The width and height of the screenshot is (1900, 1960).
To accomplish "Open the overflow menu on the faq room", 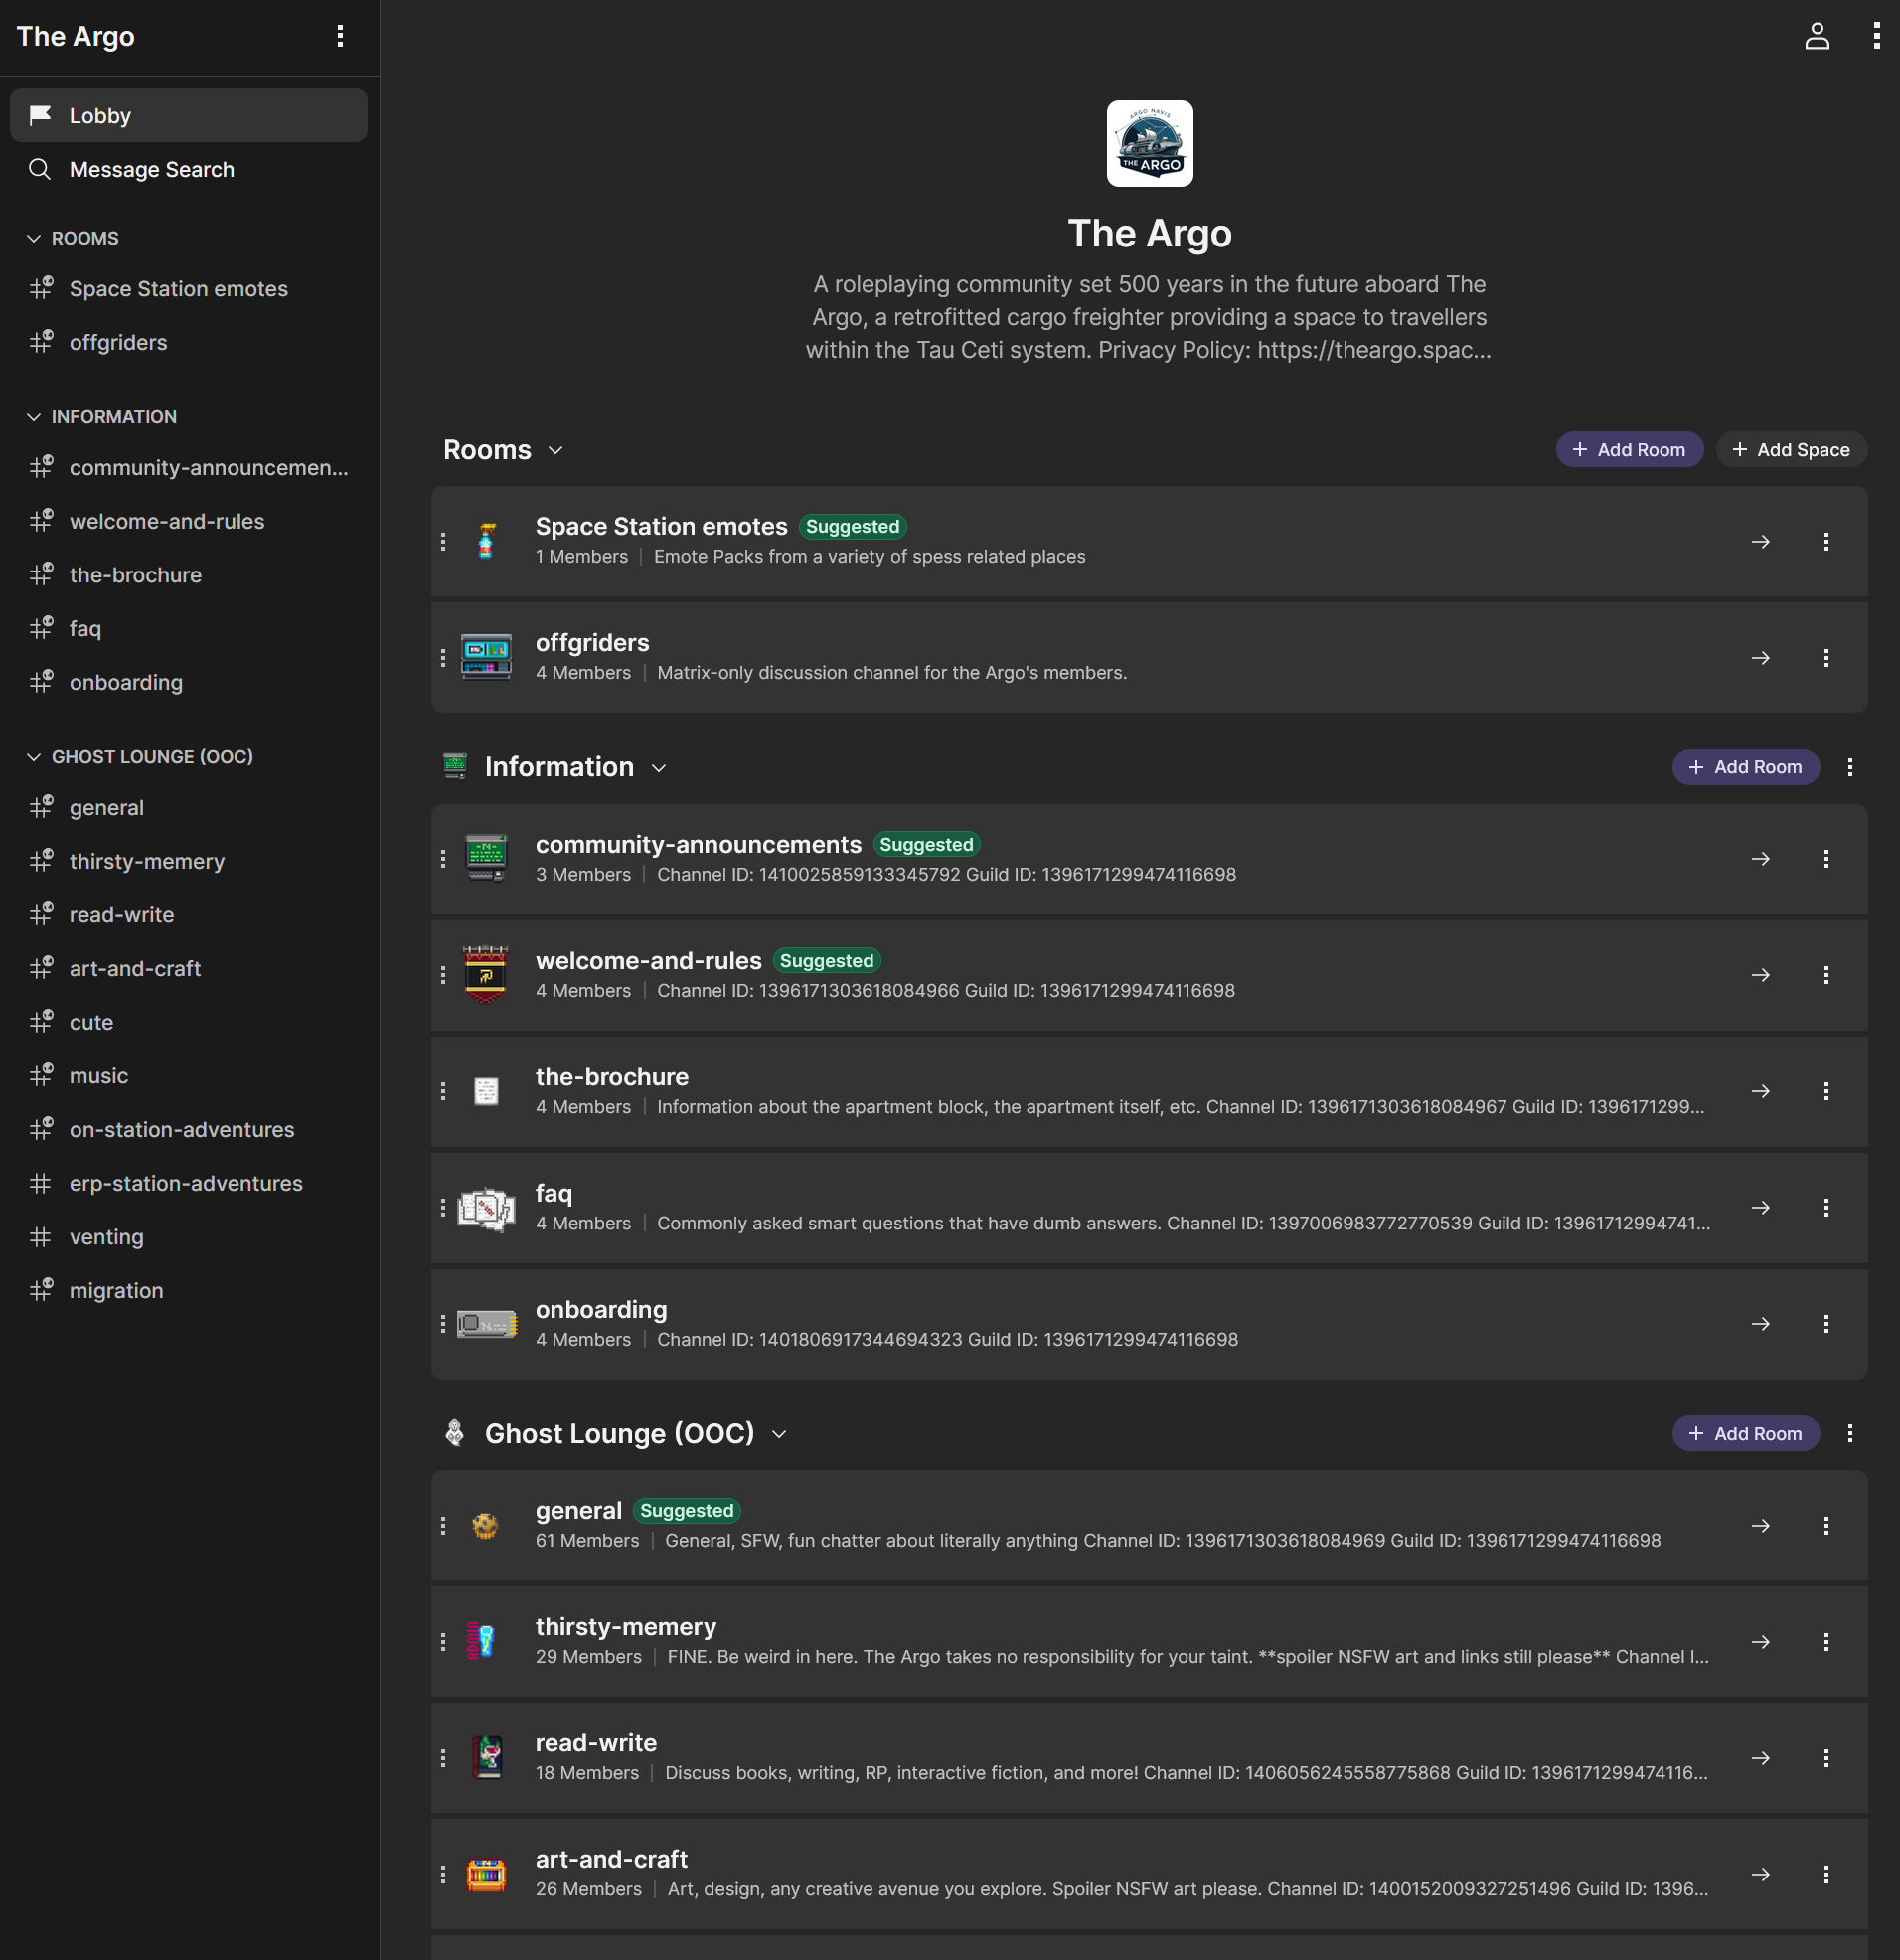I will [1827, 1207].
